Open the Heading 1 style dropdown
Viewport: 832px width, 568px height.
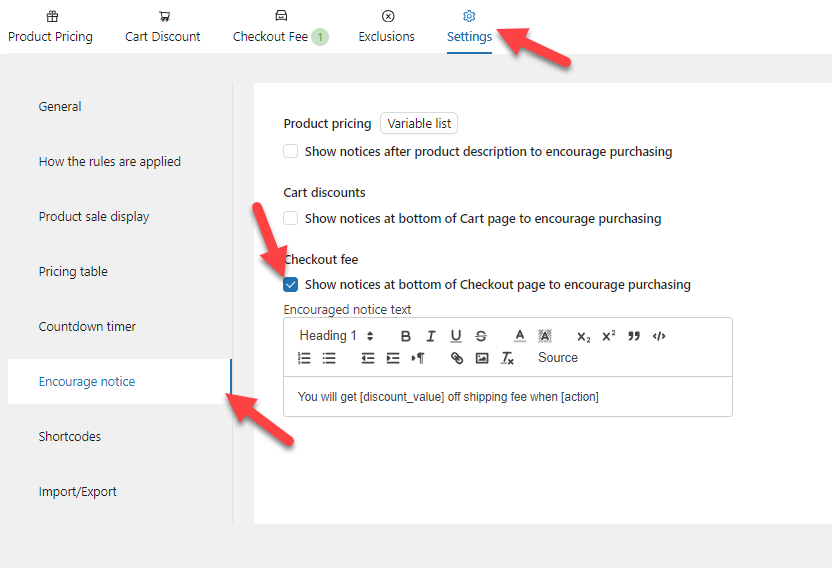[336, 336]
